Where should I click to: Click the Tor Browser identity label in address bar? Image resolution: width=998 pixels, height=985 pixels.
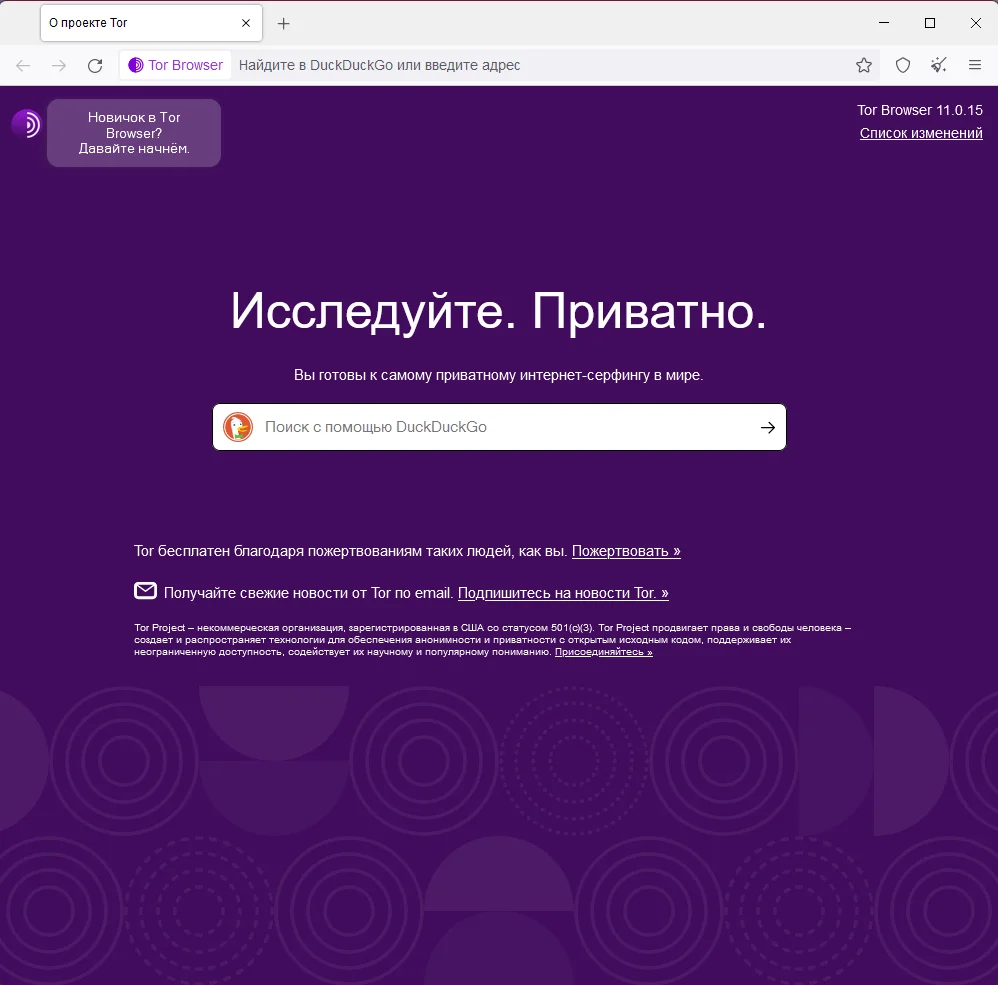coord(176,65)
